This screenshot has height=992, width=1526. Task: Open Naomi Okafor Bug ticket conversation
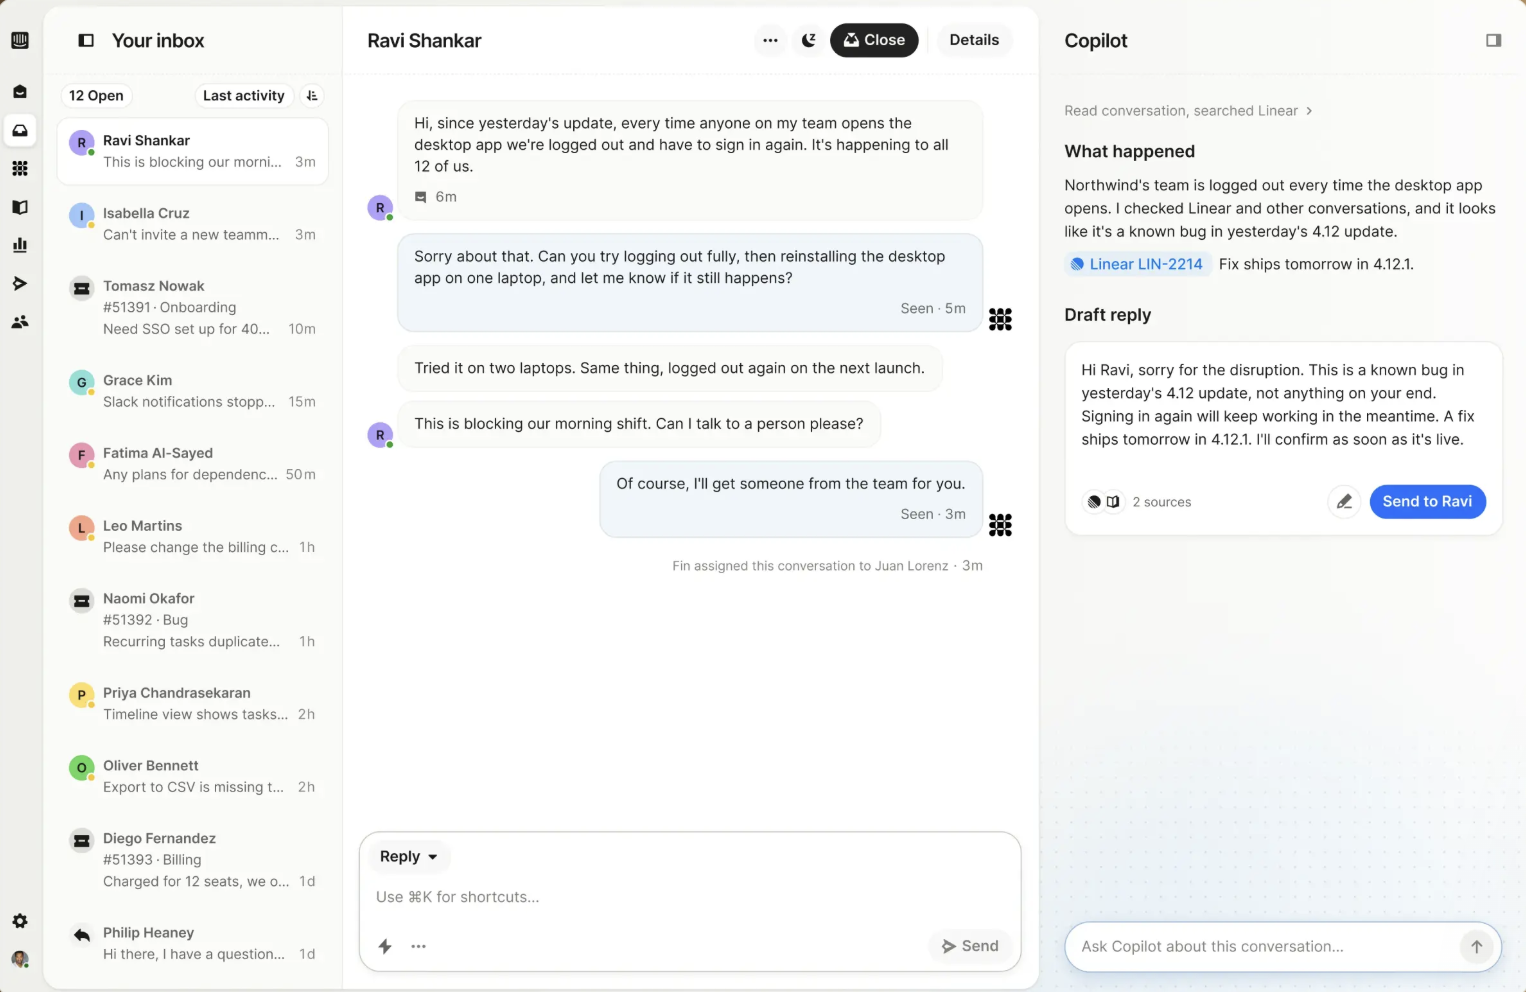click(x=193, y=620)
